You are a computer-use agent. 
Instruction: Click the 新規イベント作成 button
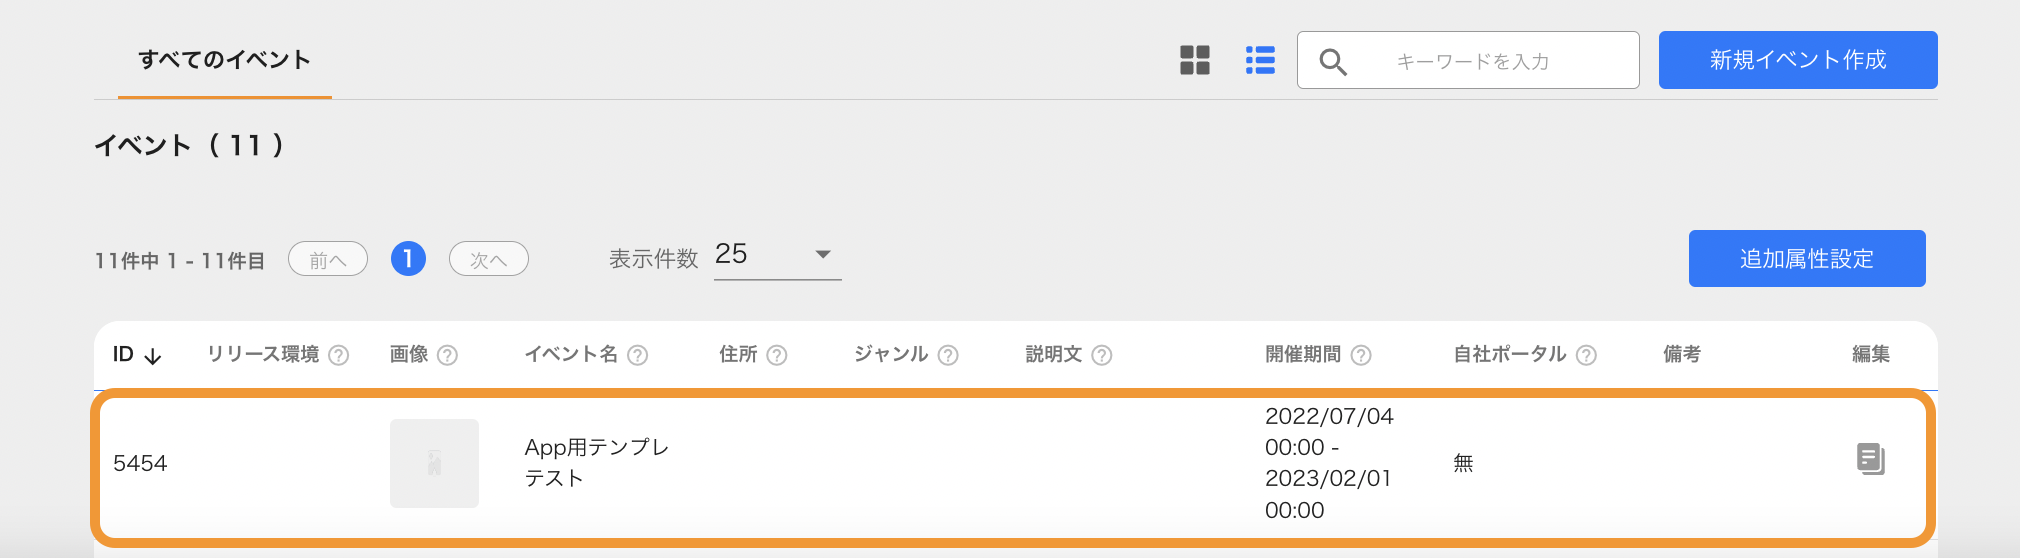point(1798,60)
